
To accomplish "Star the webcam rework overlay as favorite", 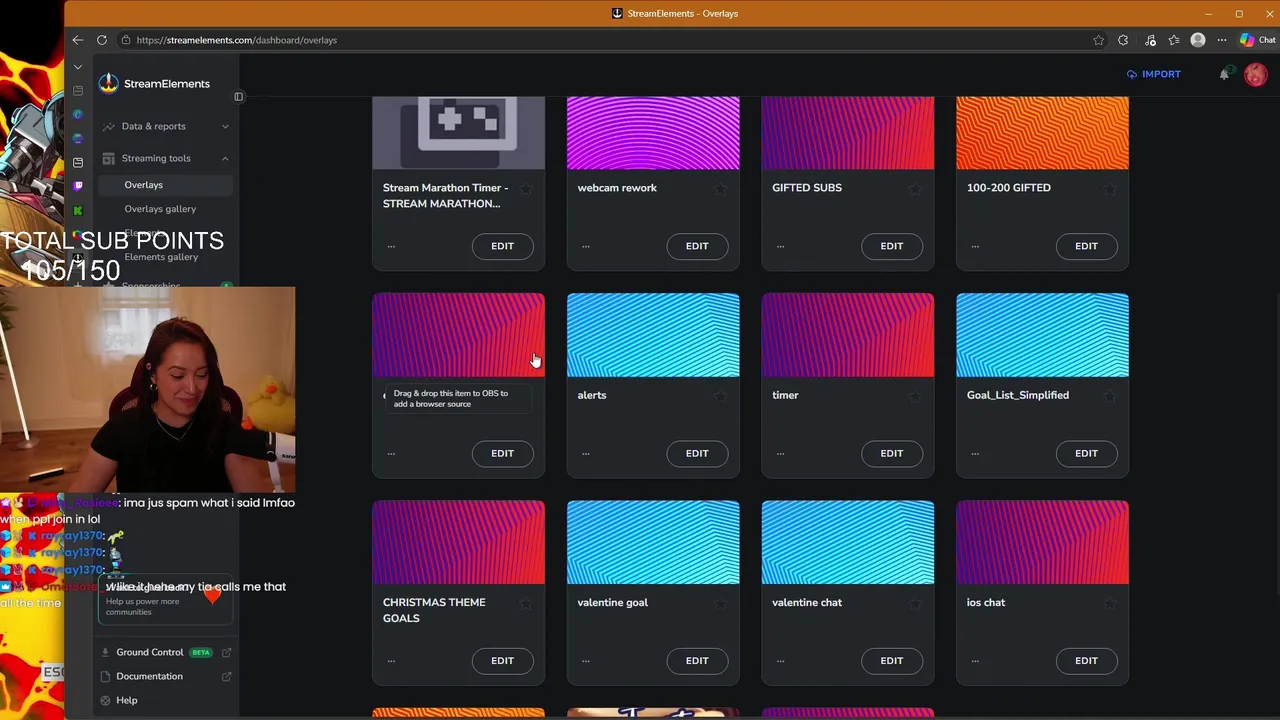I will click(720, 189).
